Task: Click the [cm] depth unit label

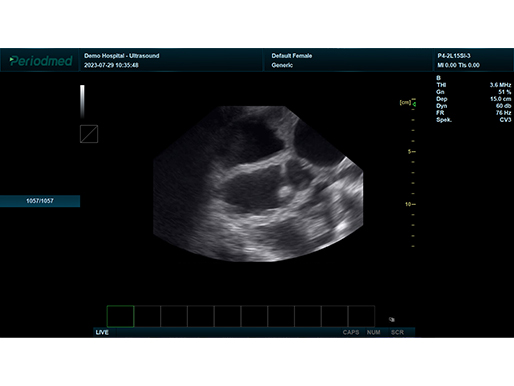Action: [405, 102]
